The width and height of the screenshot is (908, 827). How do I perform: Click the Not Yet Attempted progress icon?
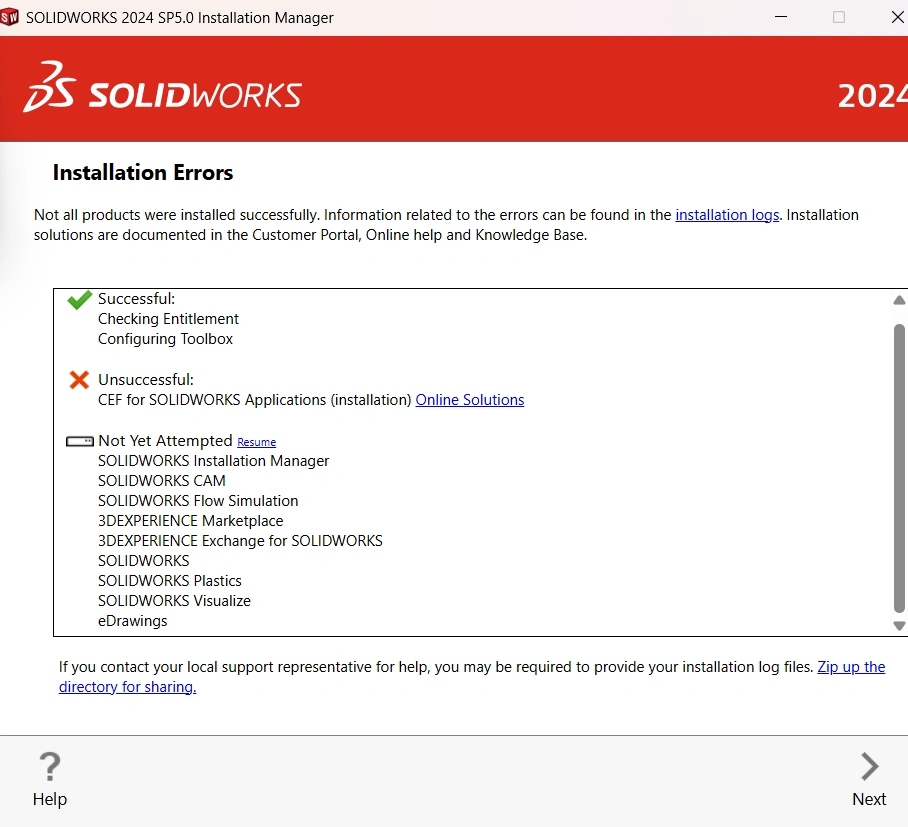pos(80,441)
